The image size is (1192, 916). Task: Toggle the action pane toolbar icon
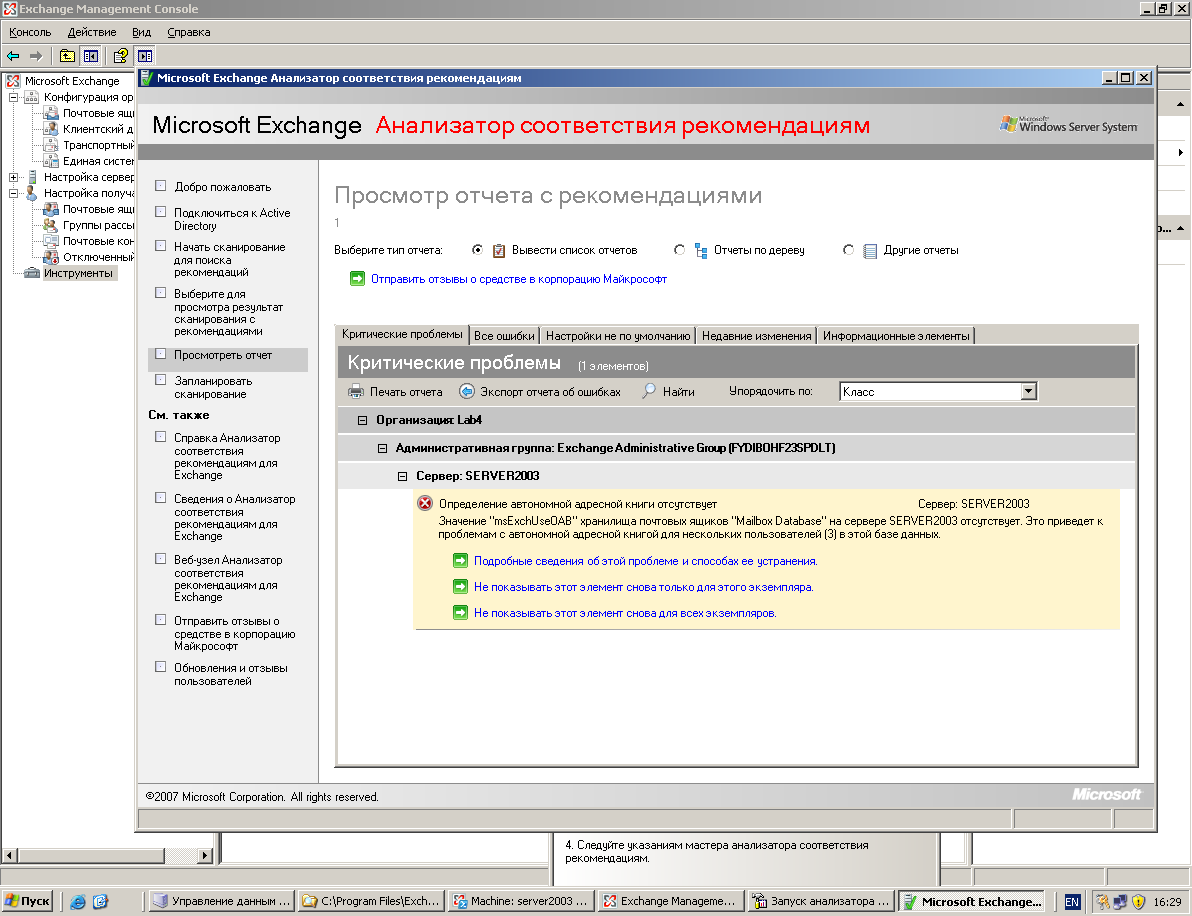(x=144, y=55)
